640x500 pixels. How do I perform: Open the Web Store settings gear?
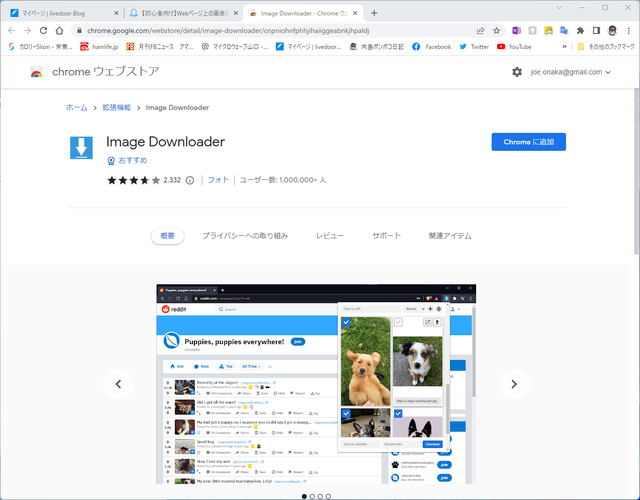(517, 72)
